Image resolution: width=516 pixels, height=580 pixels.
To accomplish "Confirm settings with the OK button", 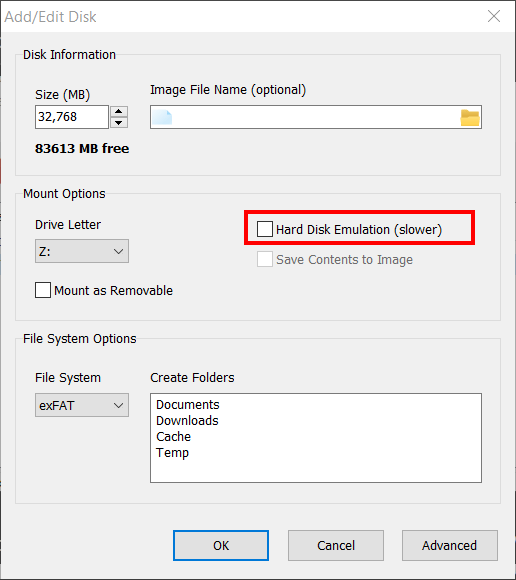I will coord(221,546).
